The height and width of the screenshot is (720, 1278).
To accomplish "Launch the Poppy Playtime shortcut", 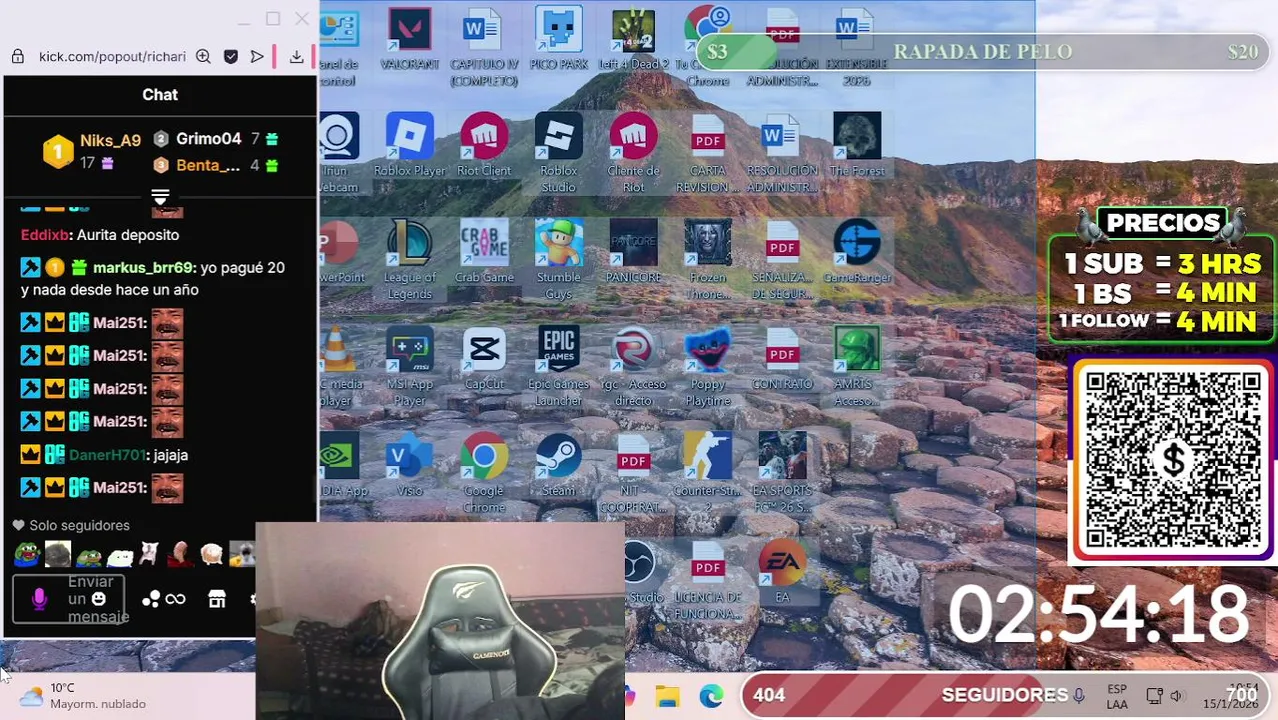I will click(x=707, y=367).
